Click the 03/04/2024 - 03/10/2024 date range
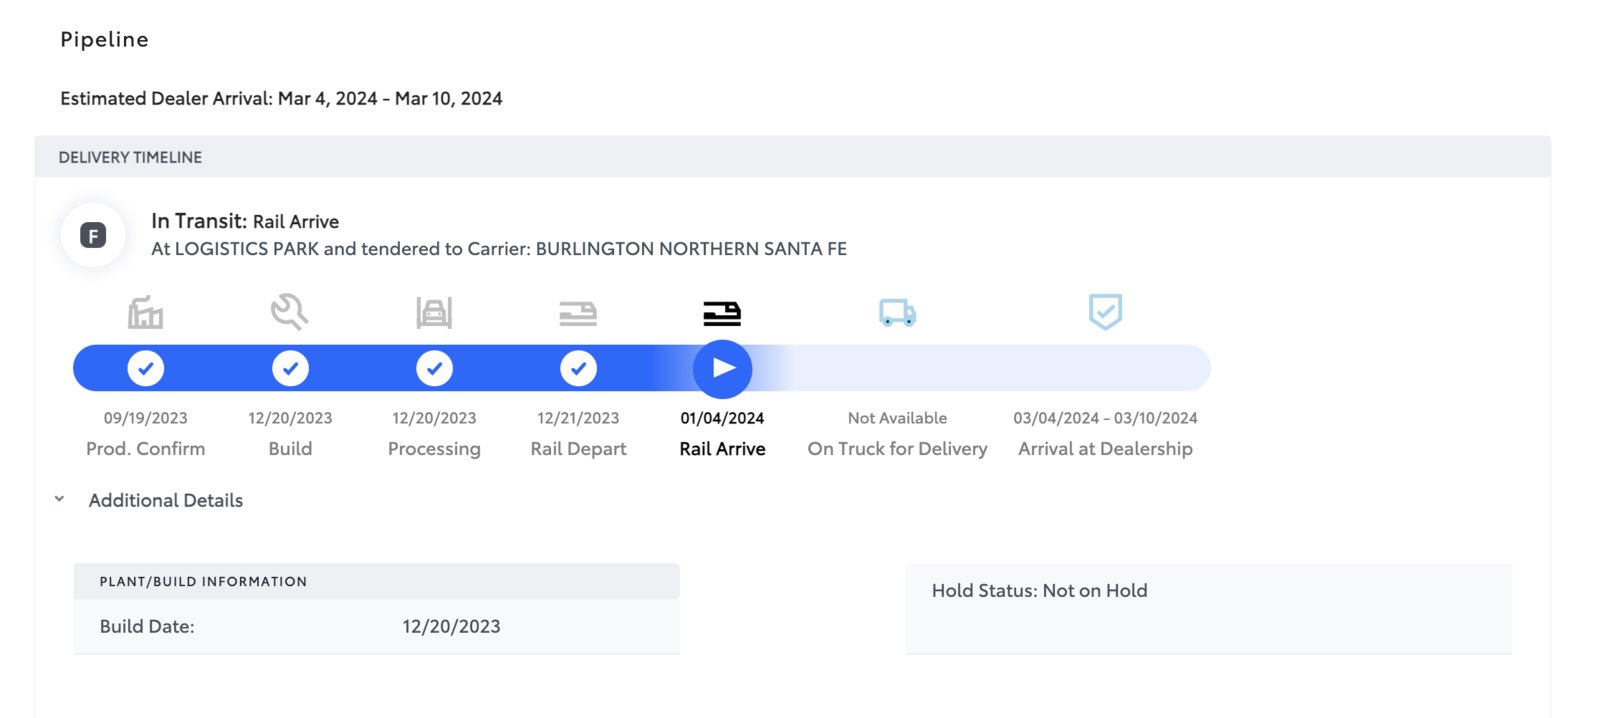Viewport: 1598px width, 718px height. 1105,418
